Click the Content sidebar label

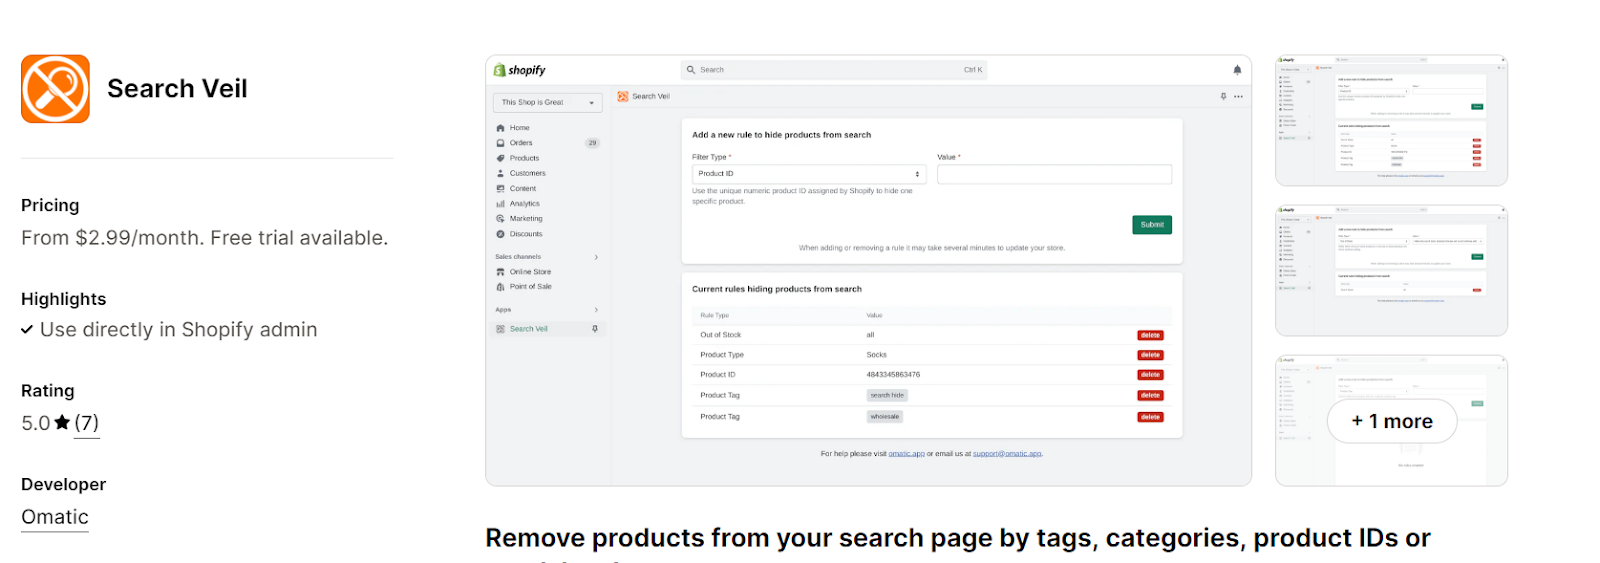[523, 188]
